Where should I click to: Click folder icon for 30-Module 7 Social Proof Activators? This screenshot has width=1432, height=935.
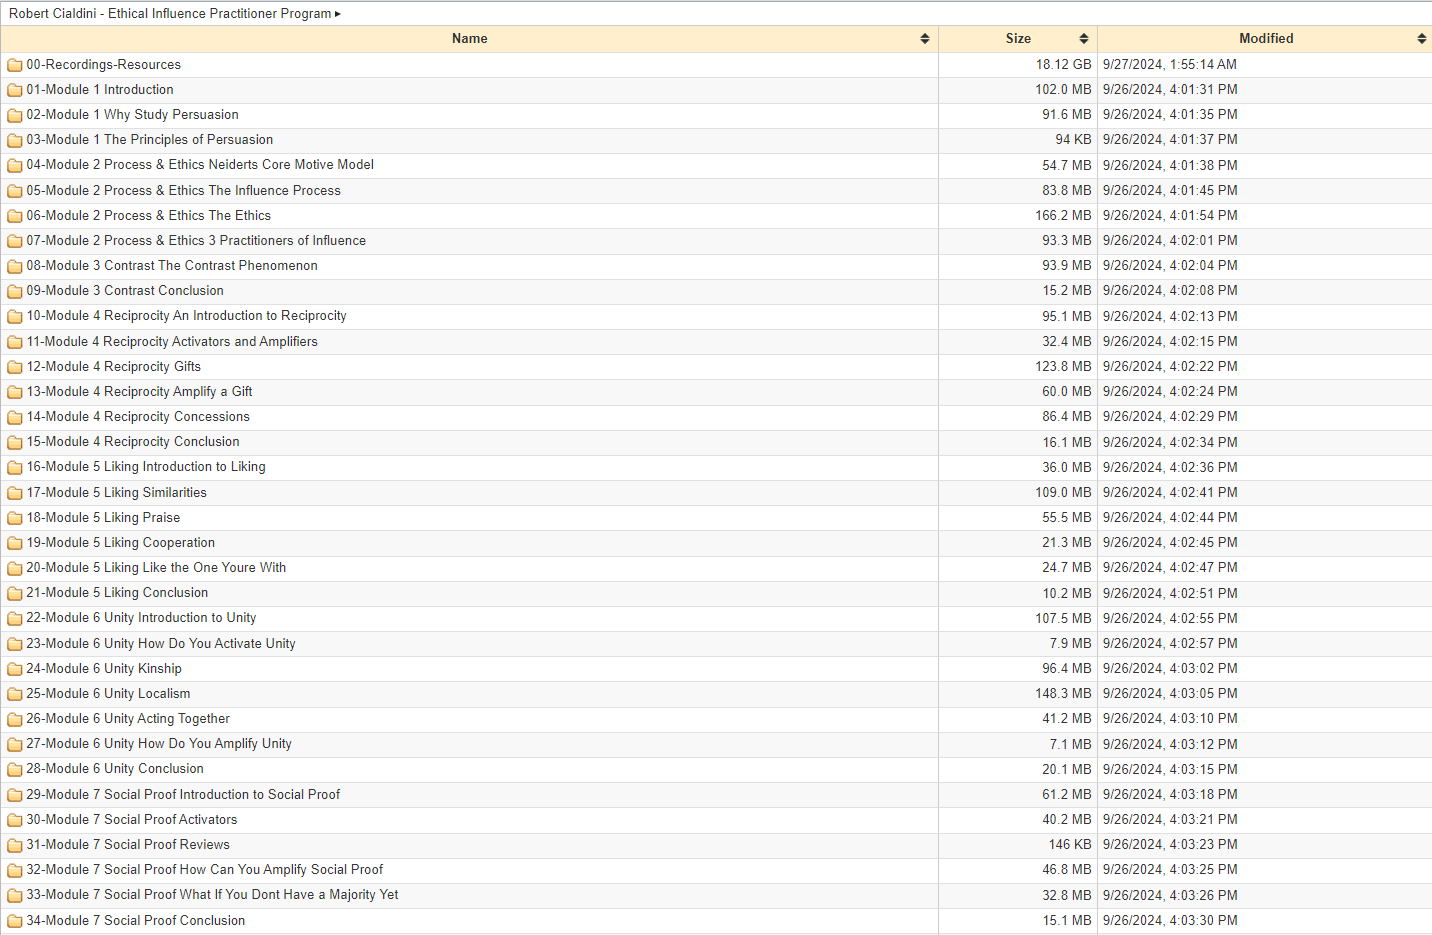click(x=15, y=820)
